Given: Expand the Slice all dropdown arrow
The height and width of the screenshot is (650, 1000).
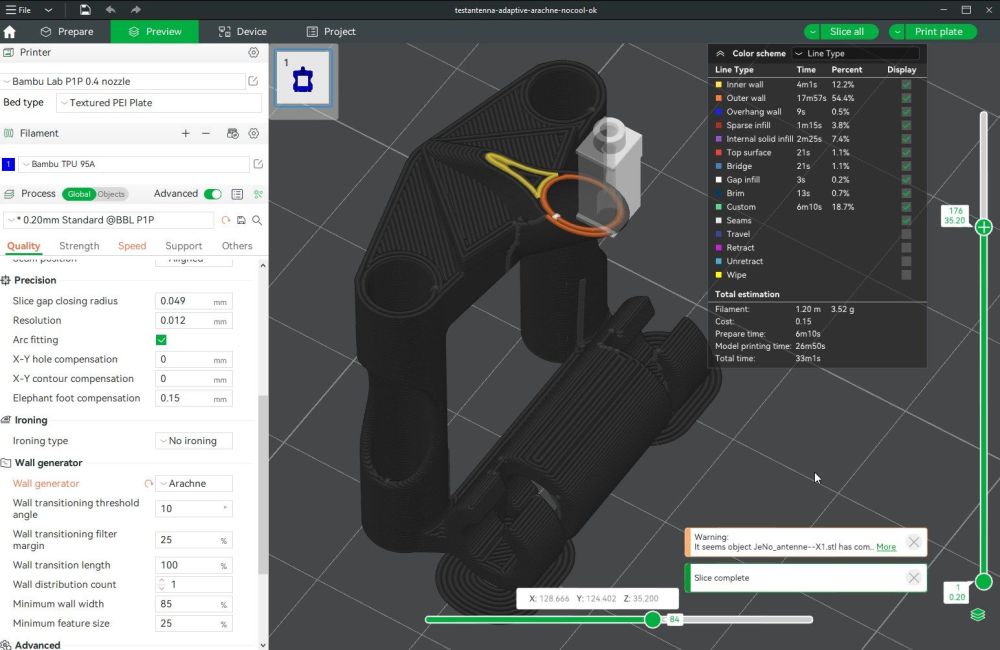Looking at the screenshot, I should (x=812, y=32).
